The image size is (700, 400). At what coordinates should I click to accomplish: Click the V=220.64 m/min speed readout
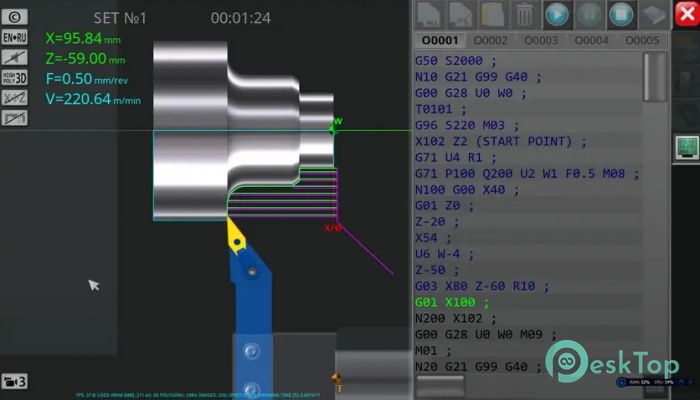pos(93,99)
